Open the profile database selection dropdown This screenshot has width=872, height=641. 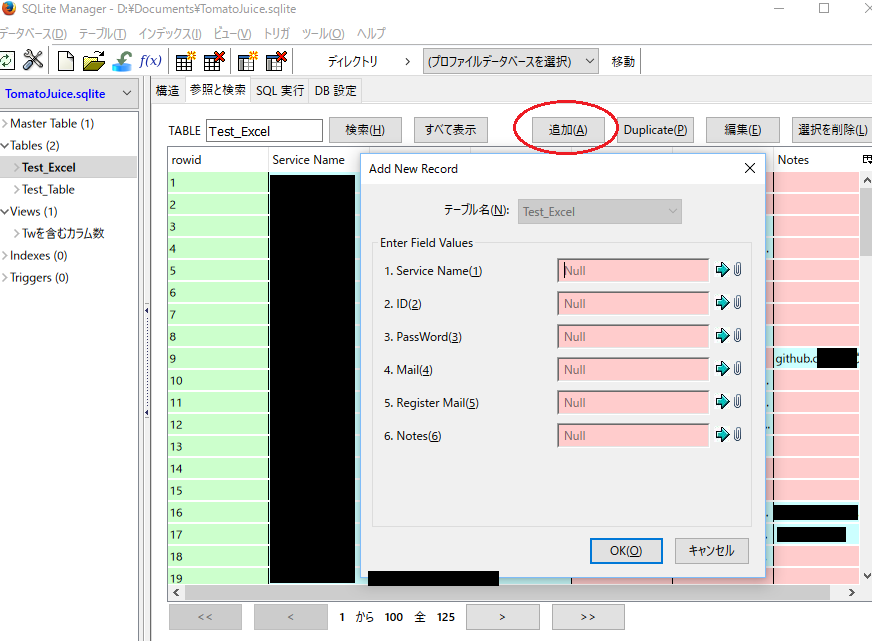[510, 61]
